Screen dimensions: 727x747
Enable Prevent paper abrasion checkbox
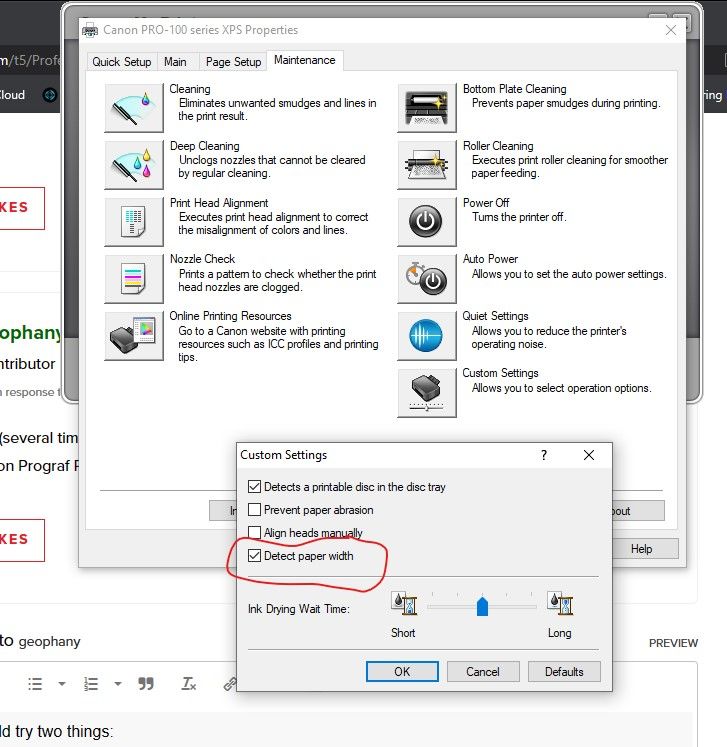point(254,510)
